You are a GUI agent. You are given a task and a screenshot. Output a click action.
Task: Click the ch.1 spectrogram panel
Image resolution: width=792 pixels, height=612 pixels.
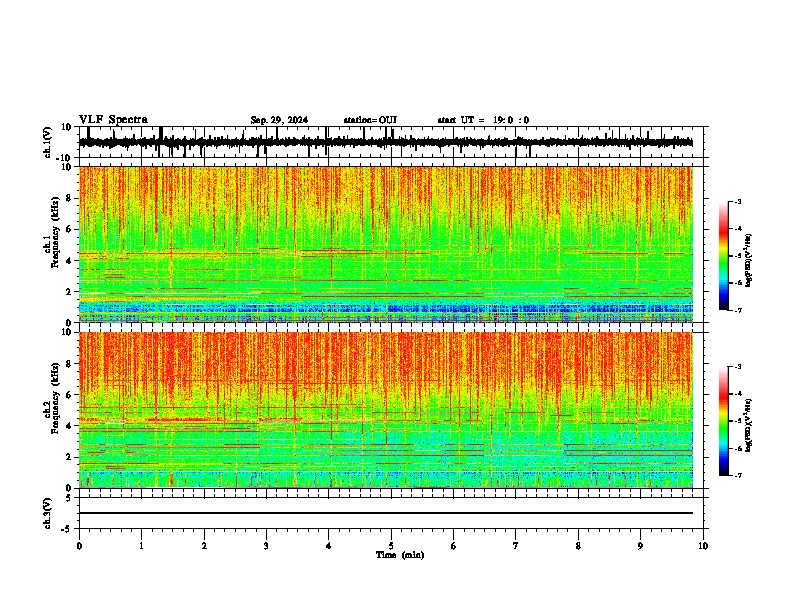tap(386, 244)
